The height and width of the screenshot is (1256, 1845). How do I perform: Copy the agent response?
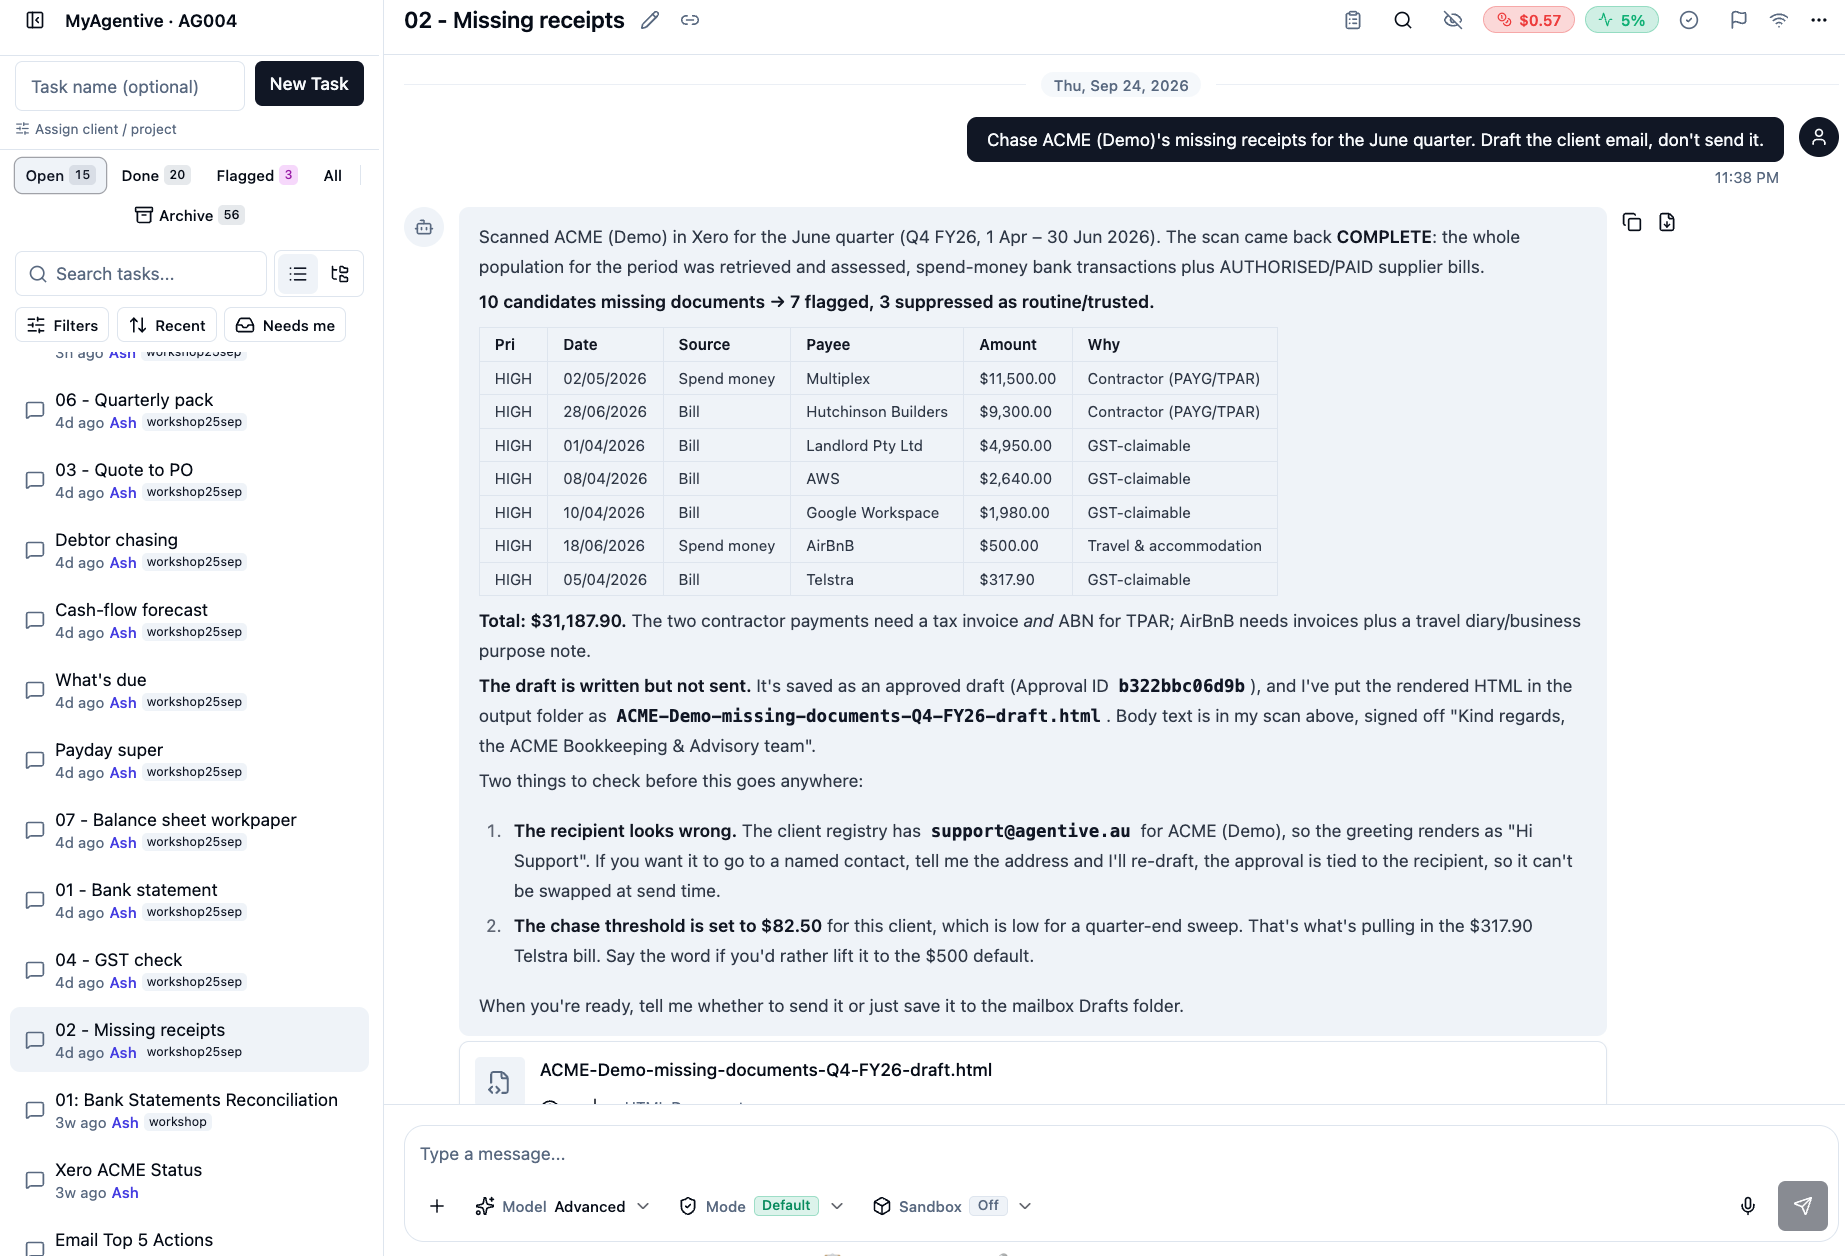(1632, 222)
